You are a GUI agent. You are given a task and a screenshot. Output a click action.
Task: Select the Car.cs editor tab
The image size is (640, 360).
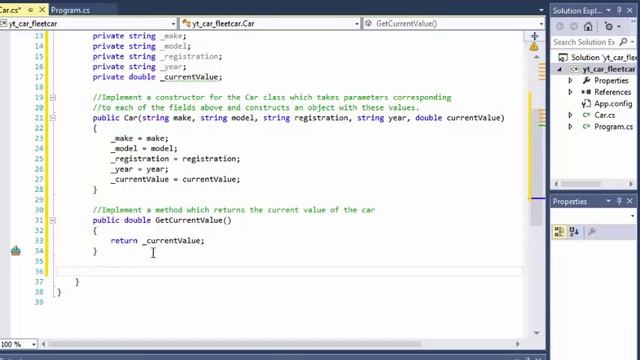[x=10, y=9]
